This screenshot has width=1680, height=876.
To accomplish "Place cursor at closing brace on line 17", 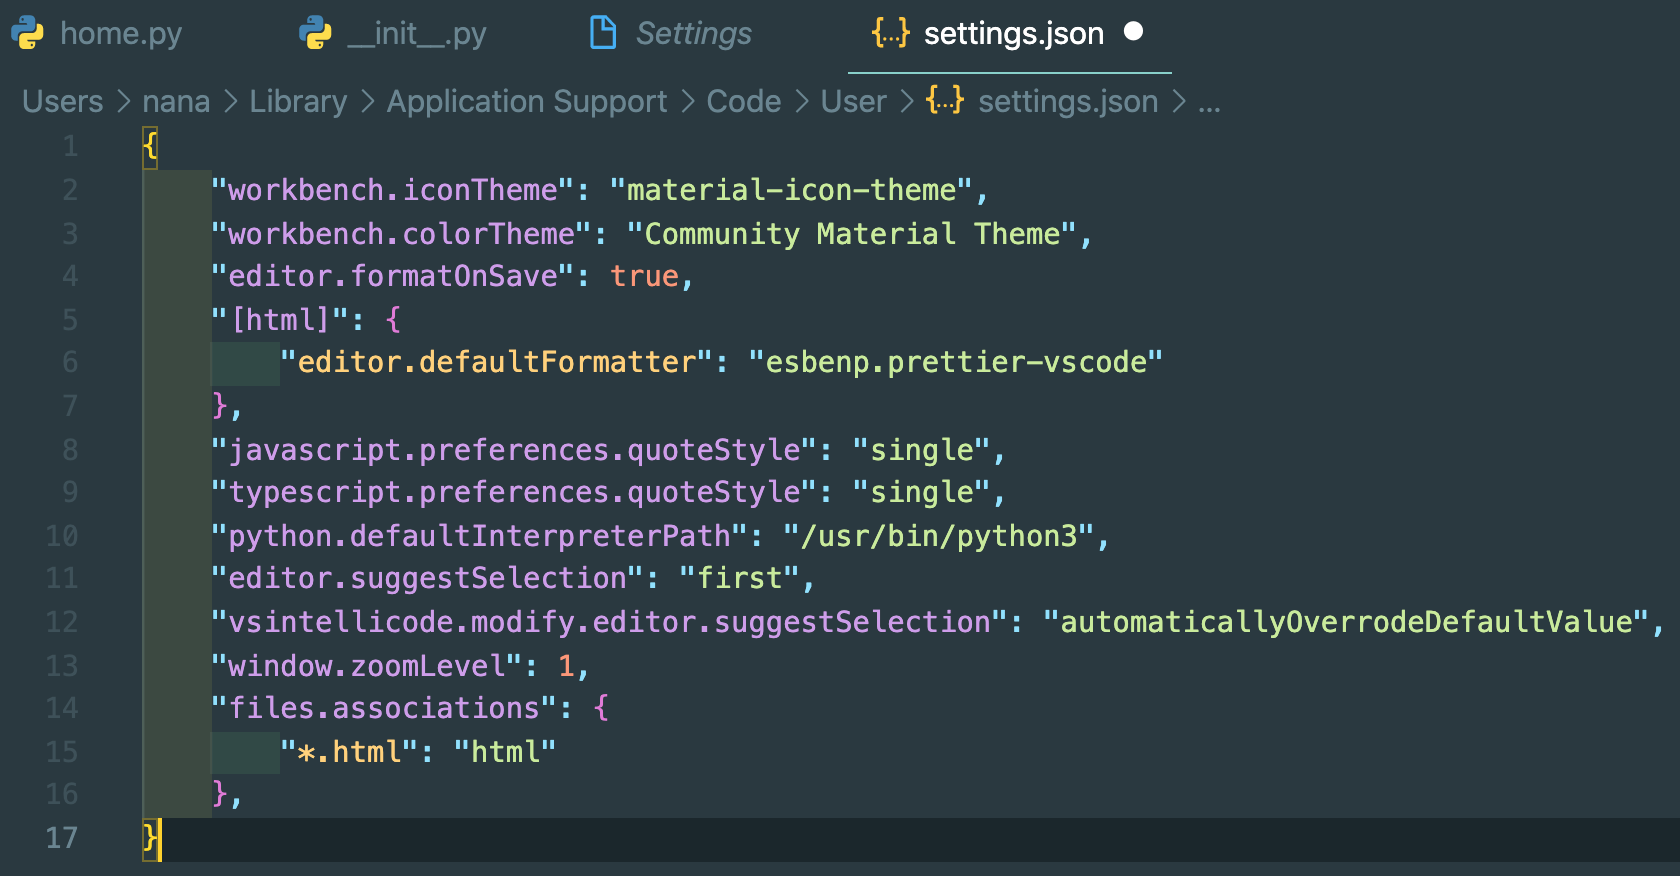I will (150, 838).
